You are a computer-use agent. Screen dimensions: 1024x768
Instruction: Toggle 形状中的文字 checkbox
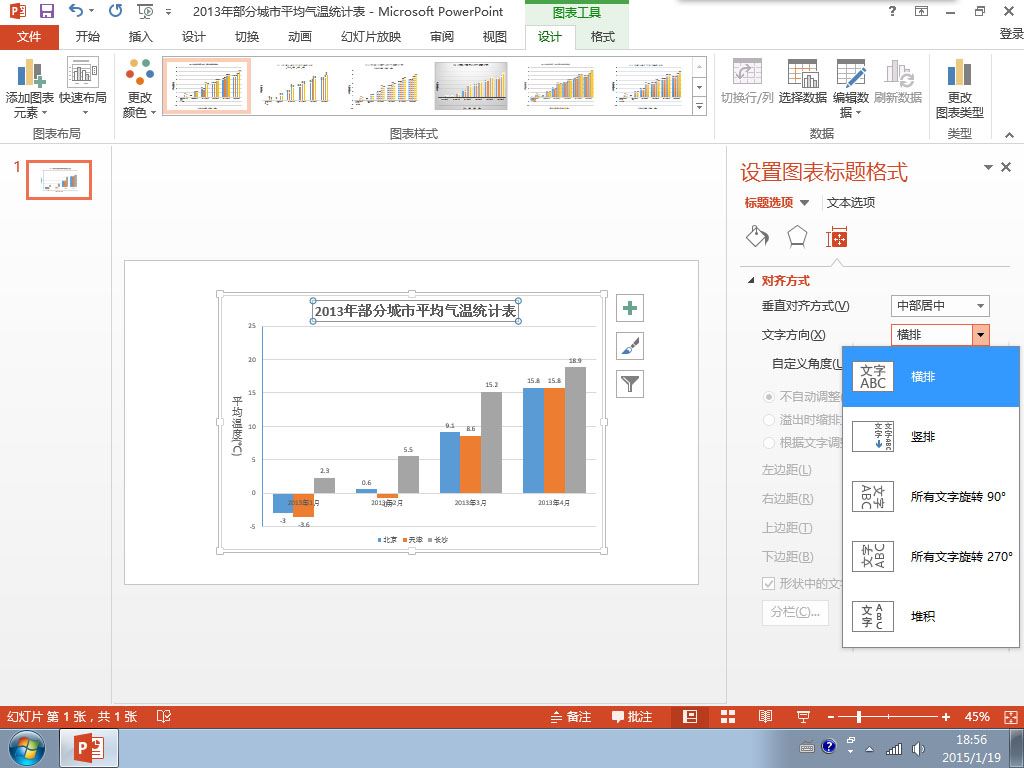[769, 583]
